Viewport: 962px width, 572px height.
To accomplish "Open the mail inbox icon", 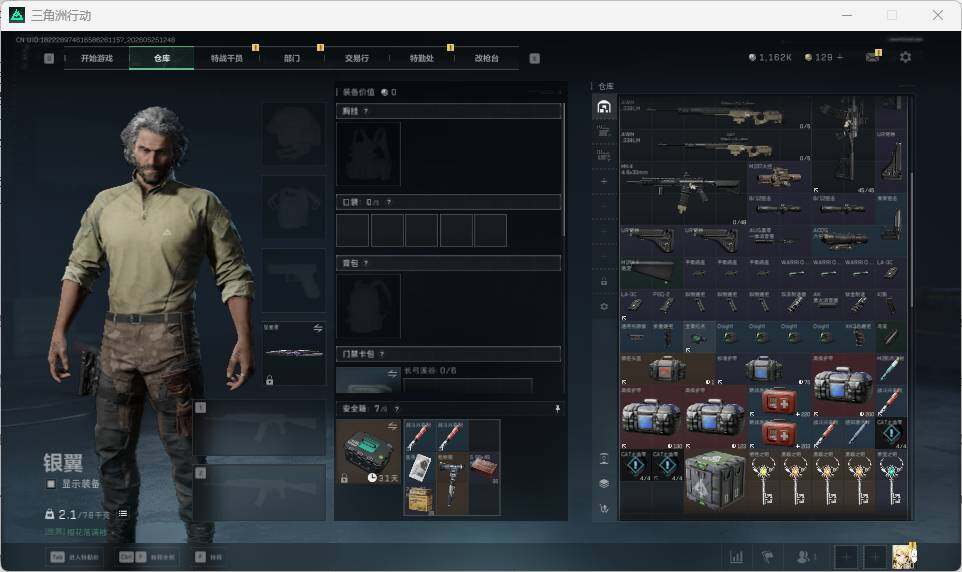I will coord(872,57).
